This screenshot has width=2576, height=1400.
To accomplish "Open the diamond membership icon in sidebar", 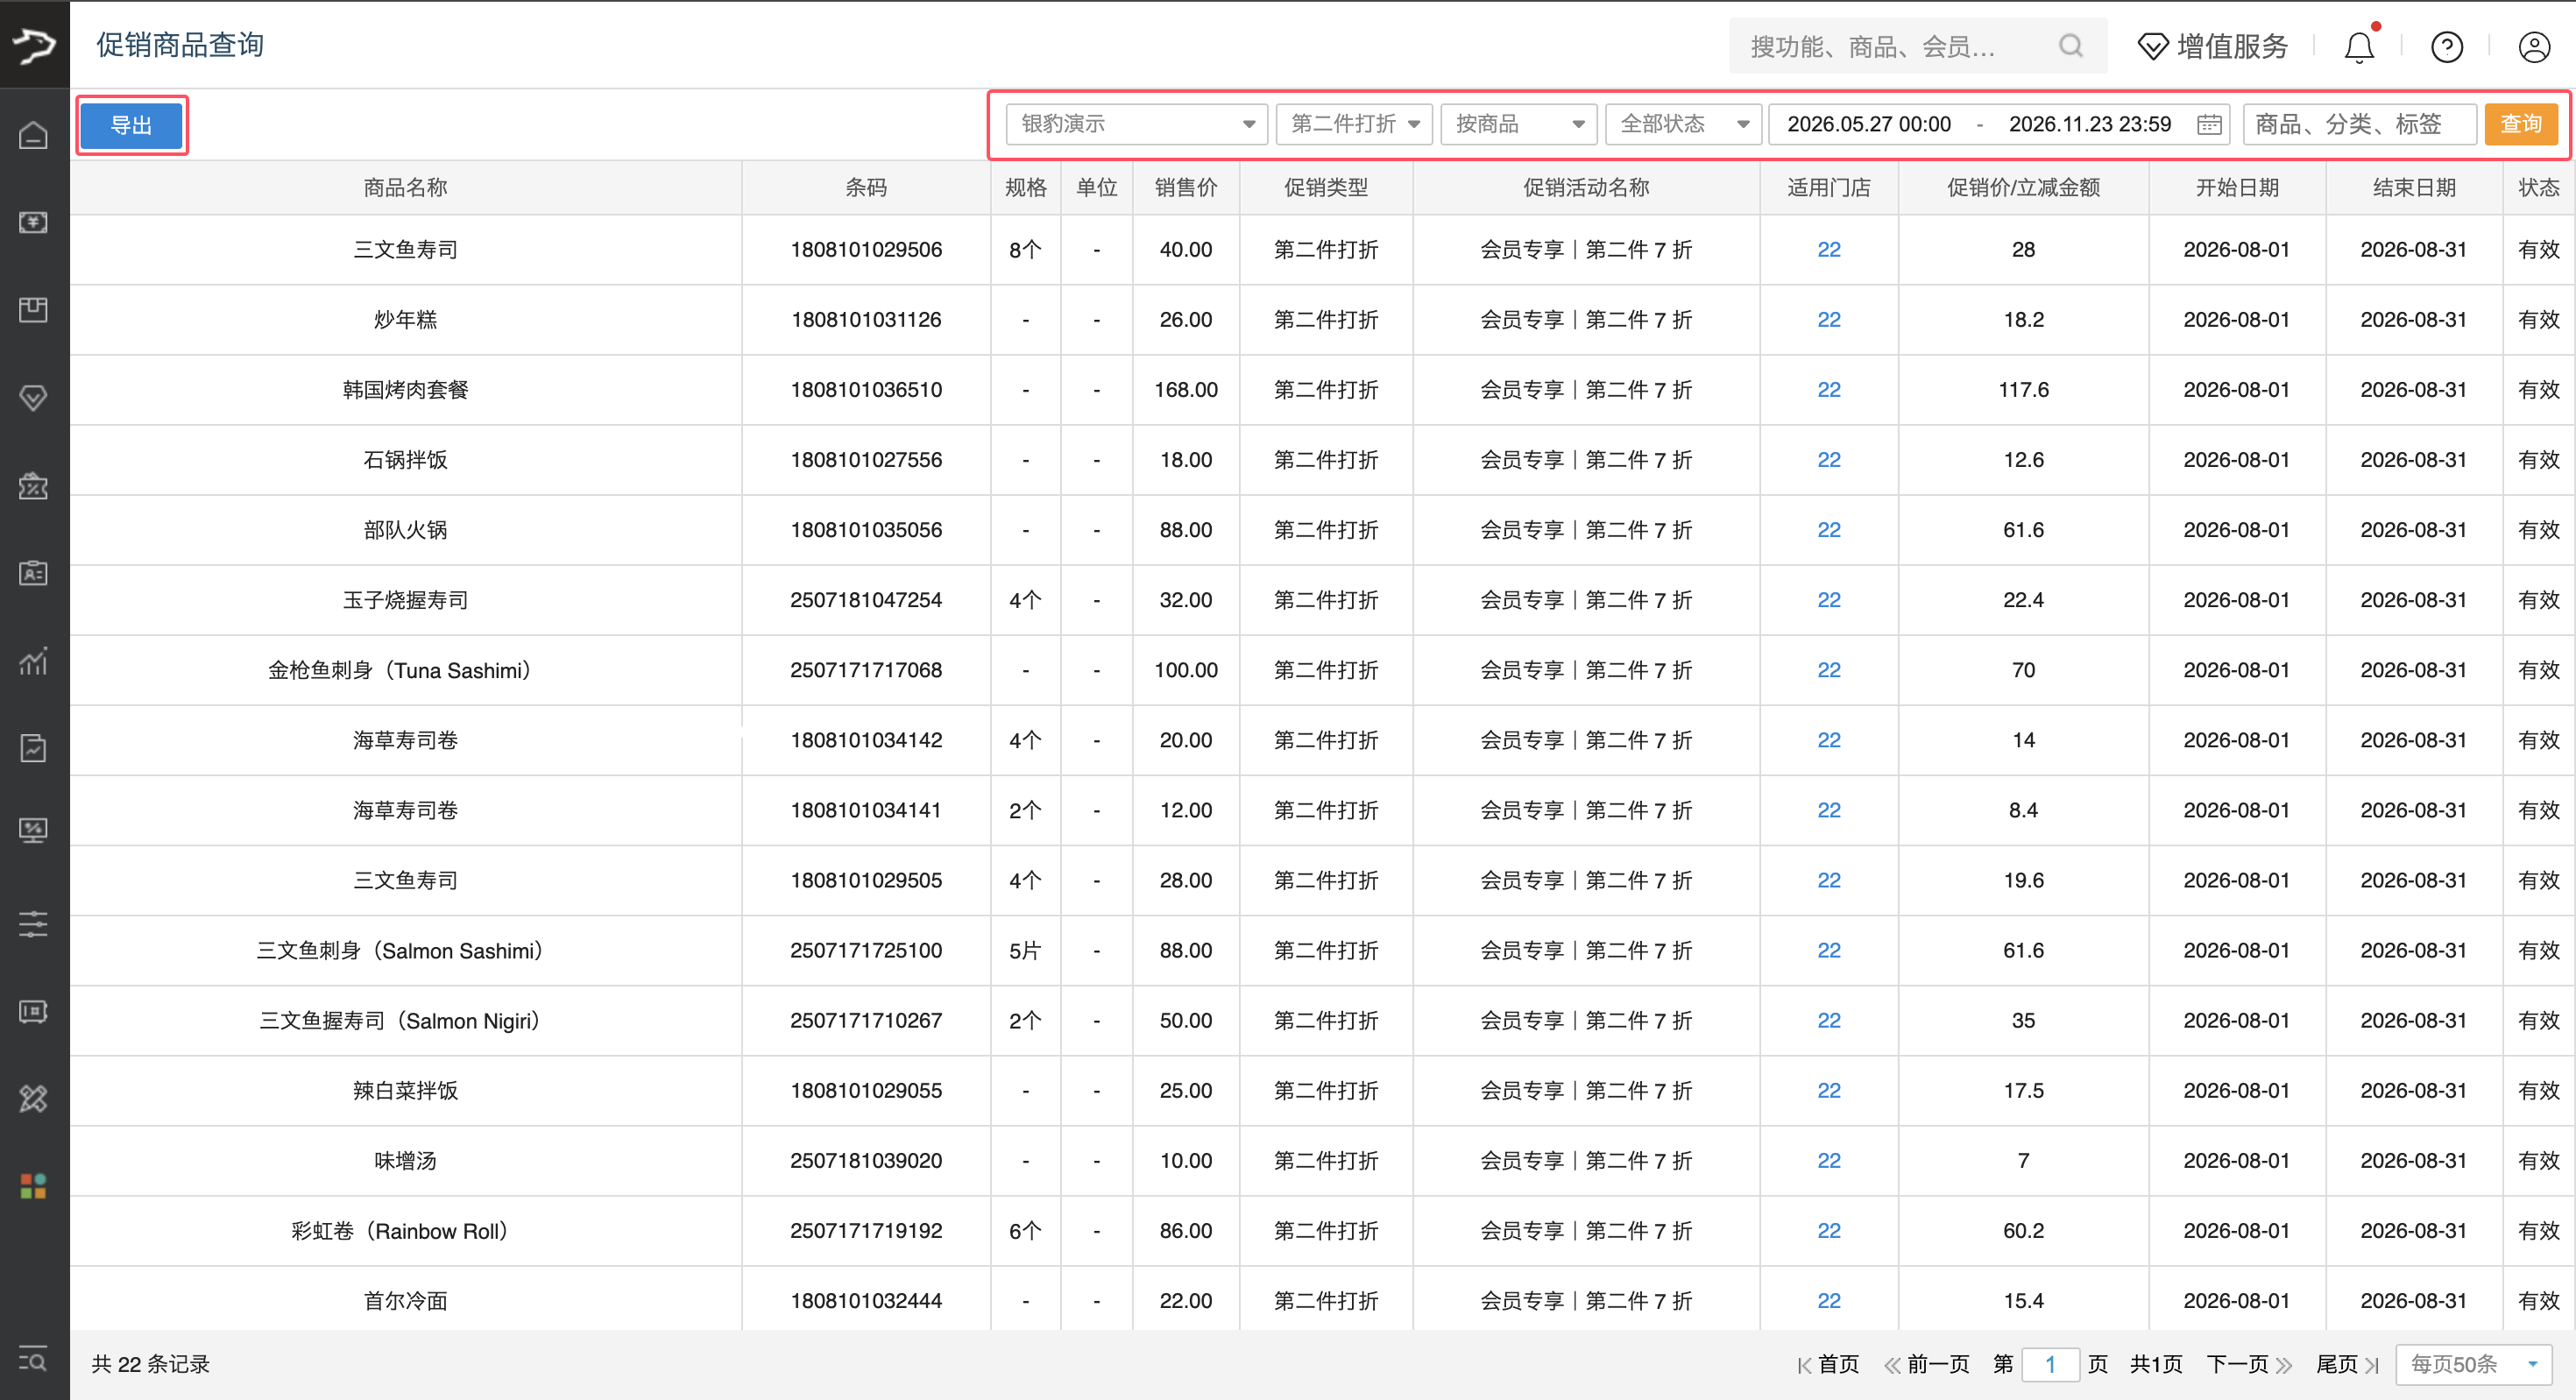I will [34, 398].
